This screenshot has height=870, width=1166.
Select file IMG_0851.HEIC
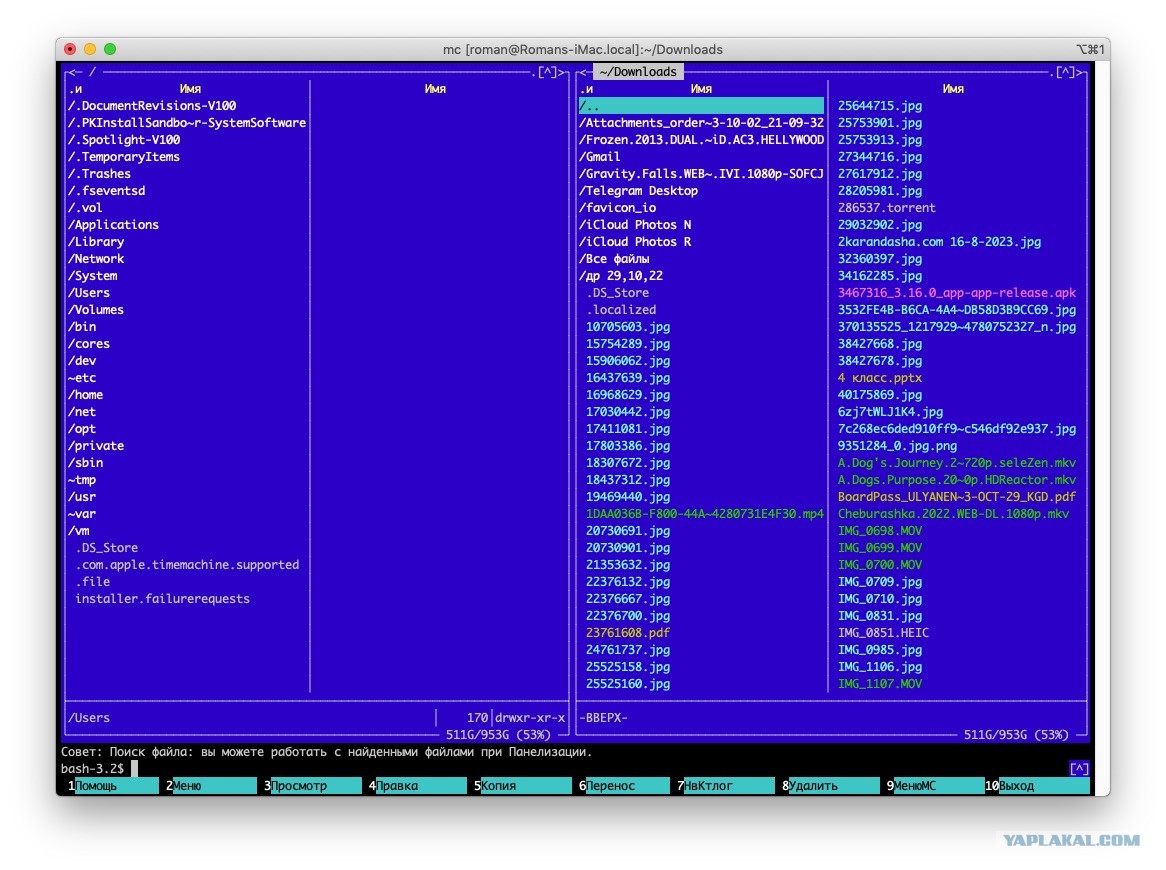click(883, 633)
